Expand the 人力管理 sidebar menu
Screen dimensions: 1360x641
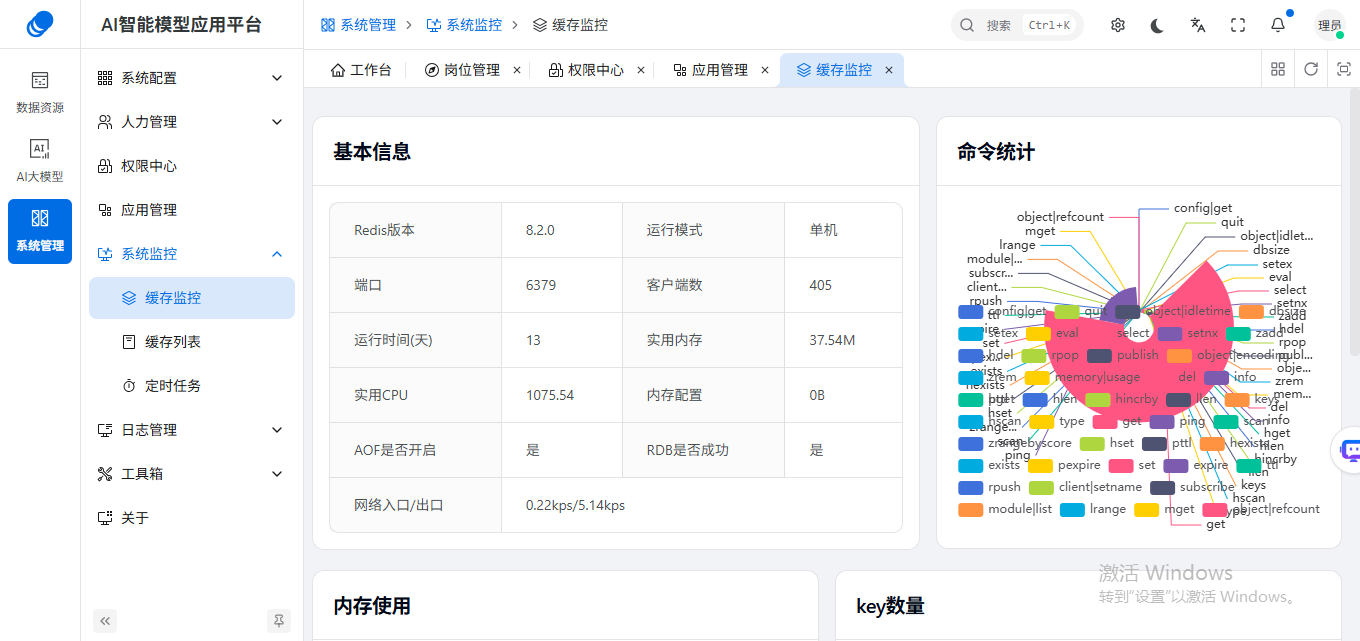(x=190, y=122)
